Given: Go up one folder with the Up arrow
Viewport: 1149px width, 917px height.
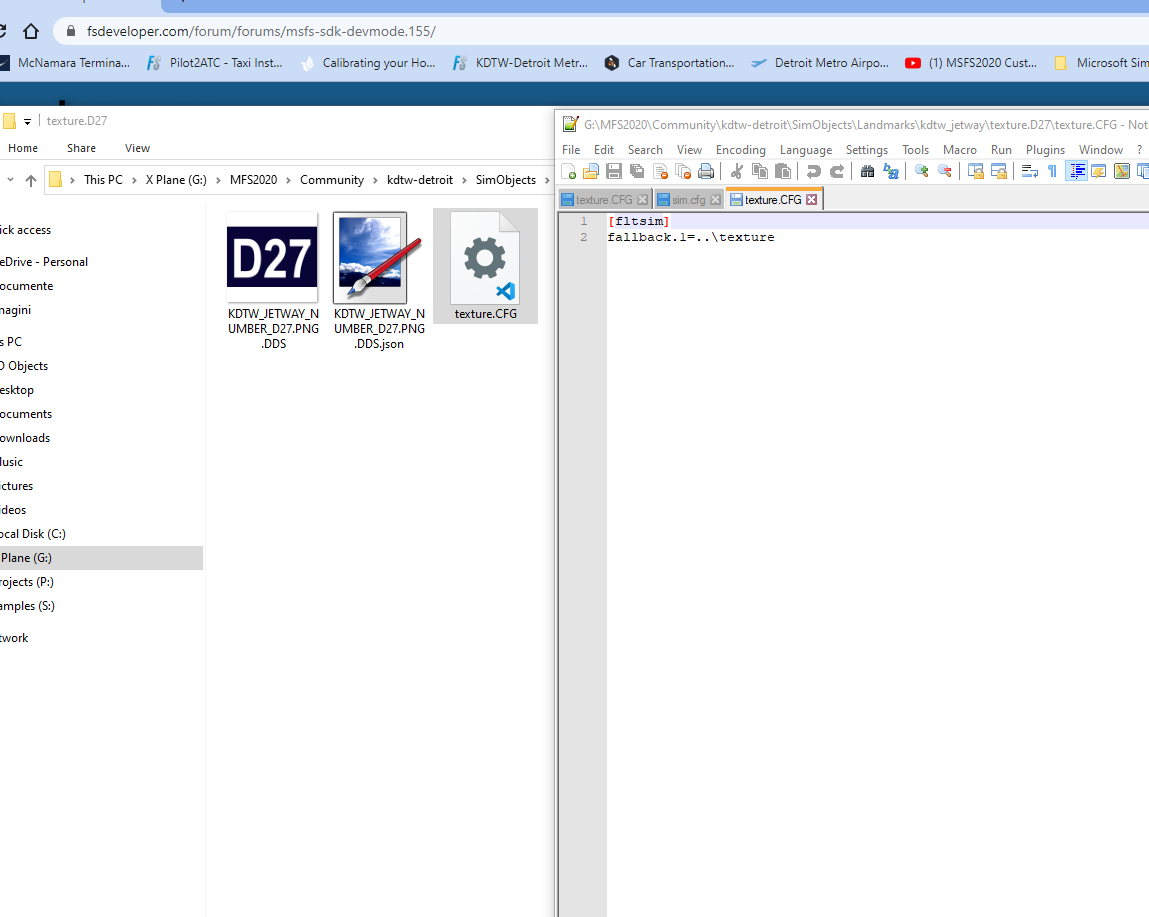Looking at the screenshot, I should point(31,180).
